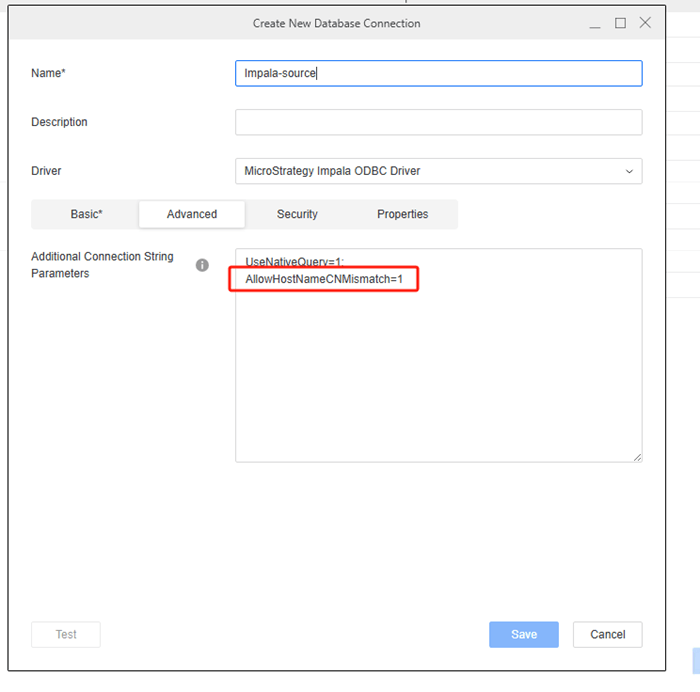Grab the text area resize handle corner
Viewport: 700px width, 692px height.
pyautogui.click(x=637, y=457)
